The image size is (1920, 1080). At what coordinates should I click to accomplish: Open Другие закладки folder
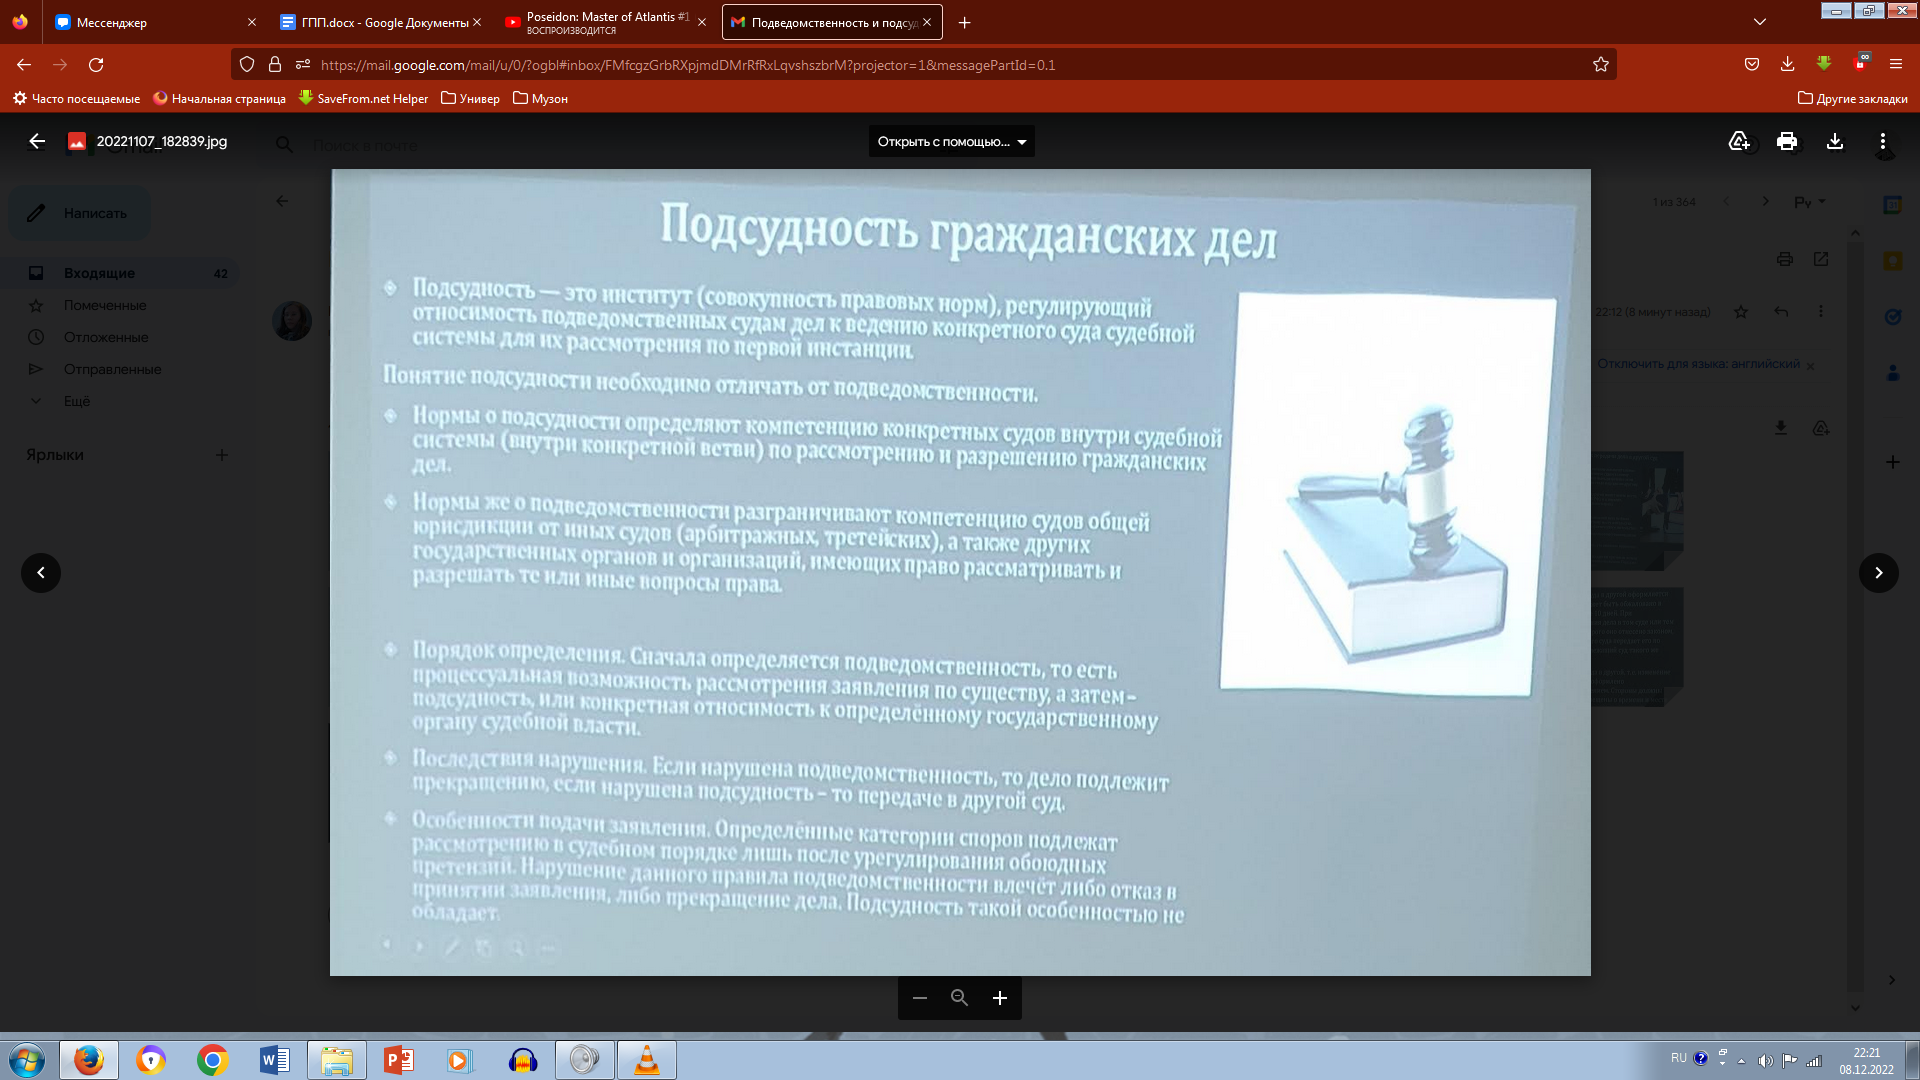[x=1853, y=98]
